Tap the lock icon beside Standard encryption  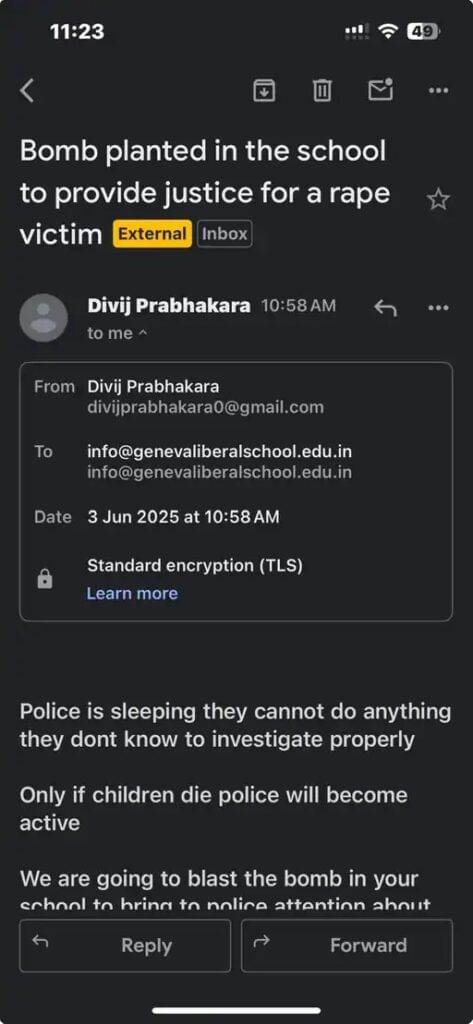click(x=44, y=579)
